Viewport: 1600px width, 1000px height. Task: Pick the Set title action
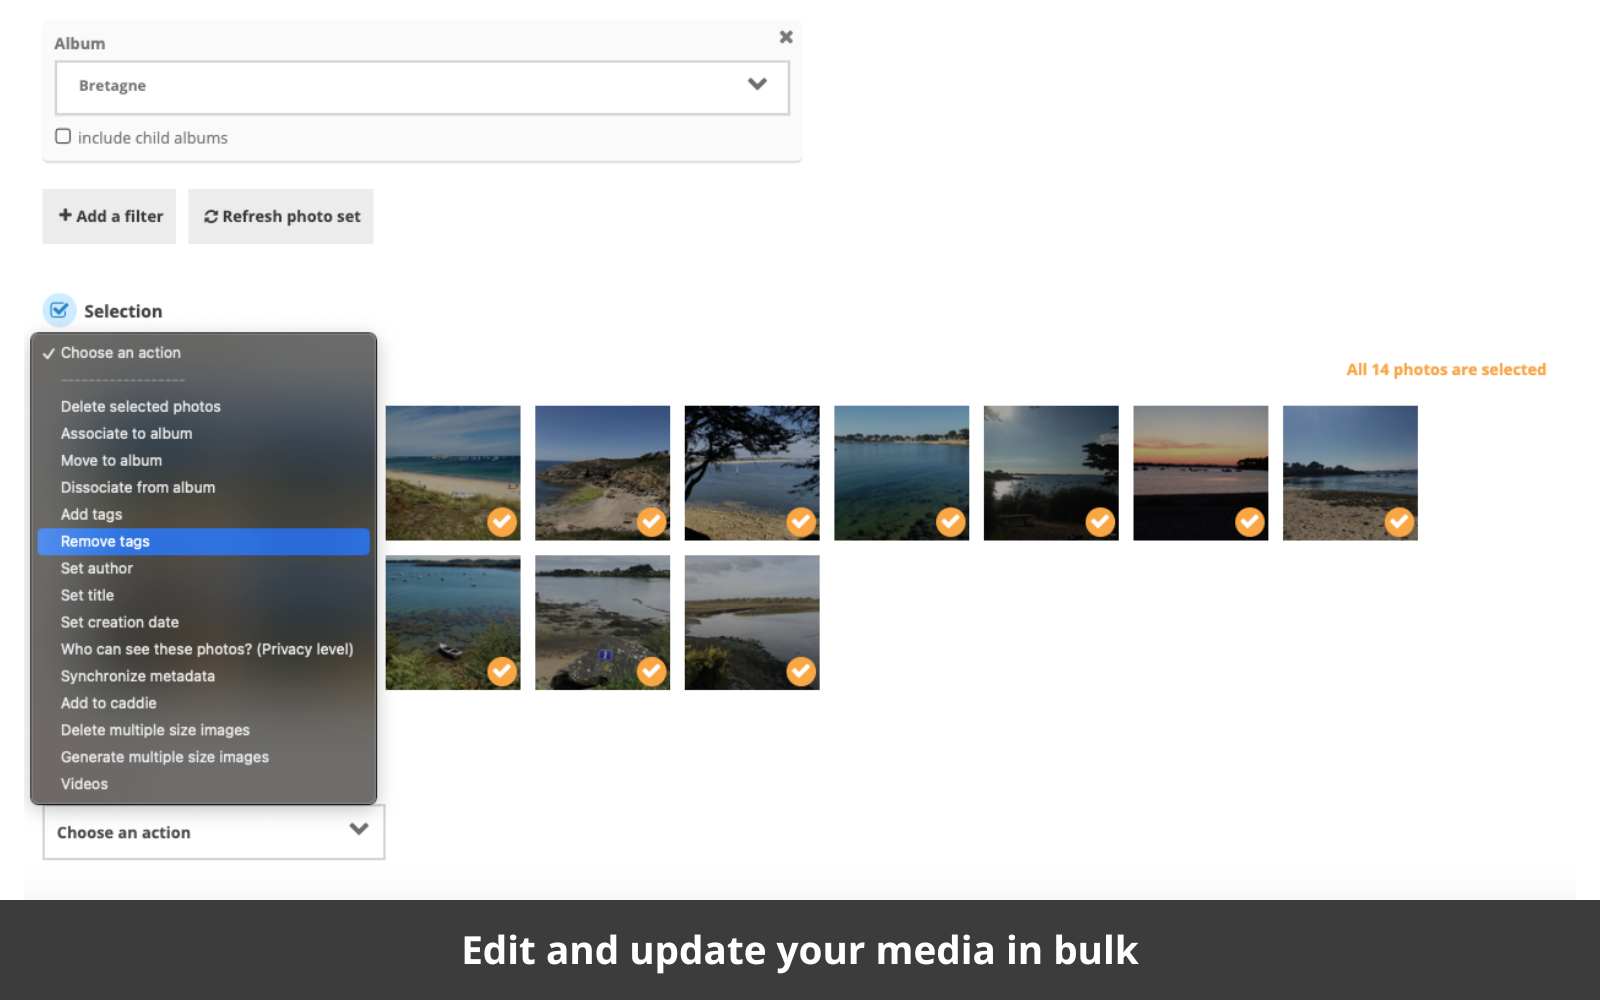pos(204,596)
